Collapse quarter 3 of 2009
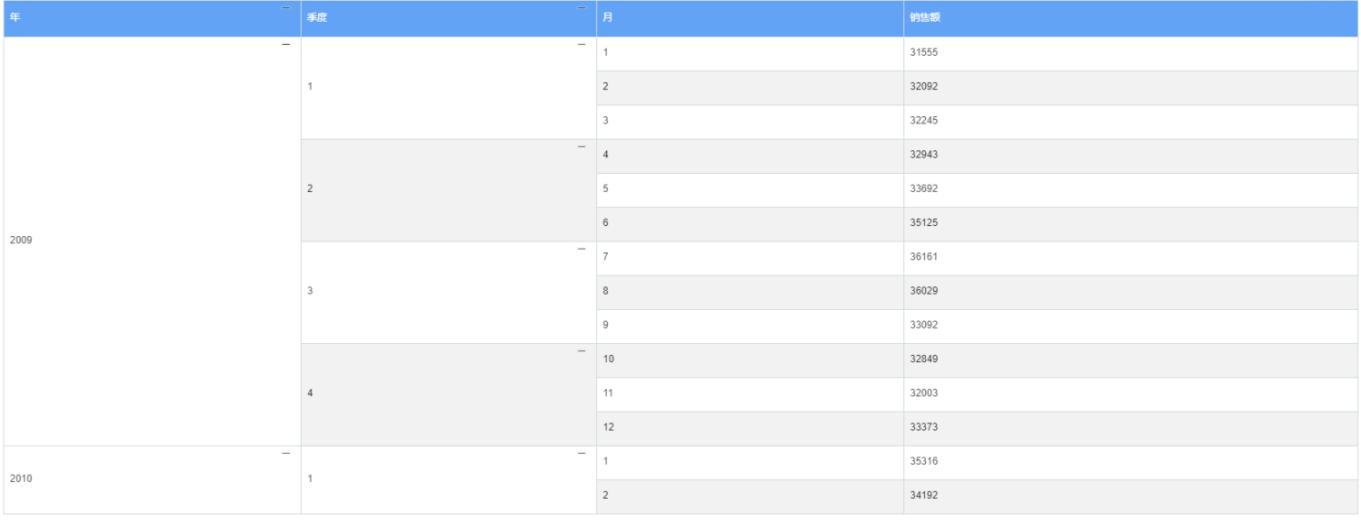The height and width of the screenshot is (526, 1361). pyautogui.click(x=581, y=249)
